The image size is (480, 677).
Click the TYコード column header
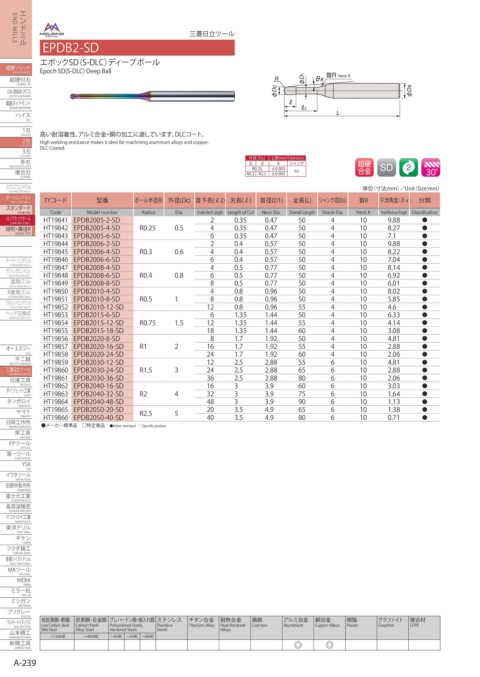(x=56, y=200)
